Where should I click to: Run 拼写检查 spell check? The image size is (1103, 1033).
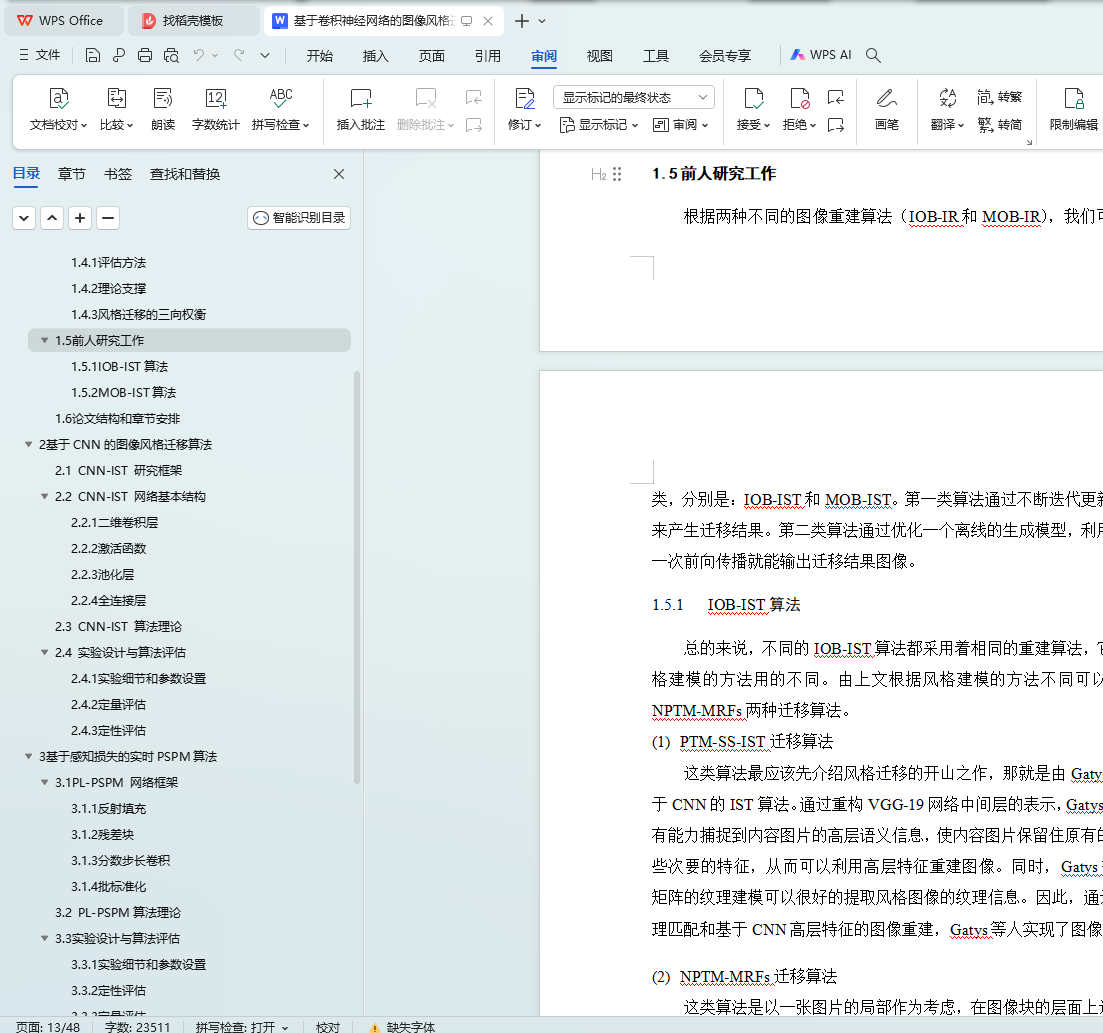click(x=281, y=110)
